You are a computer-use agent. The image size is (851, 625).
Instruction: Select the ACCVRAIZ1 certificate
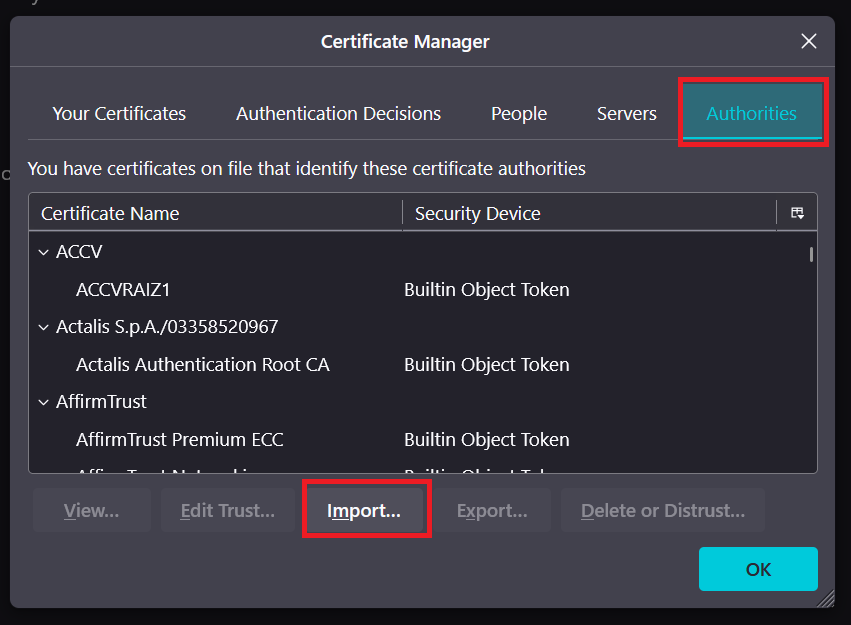123,290
